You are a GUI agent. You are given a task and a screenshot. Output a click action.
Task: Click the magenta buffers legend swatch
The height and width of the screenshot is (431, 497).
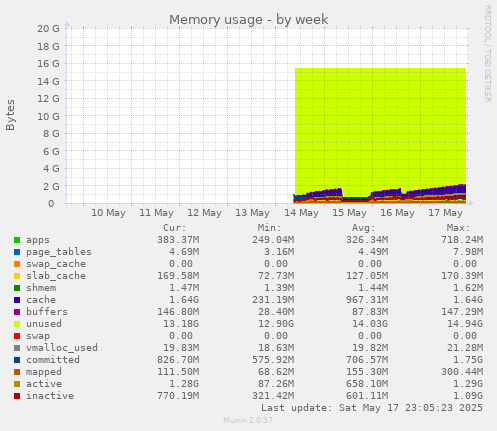click(17, 312)
